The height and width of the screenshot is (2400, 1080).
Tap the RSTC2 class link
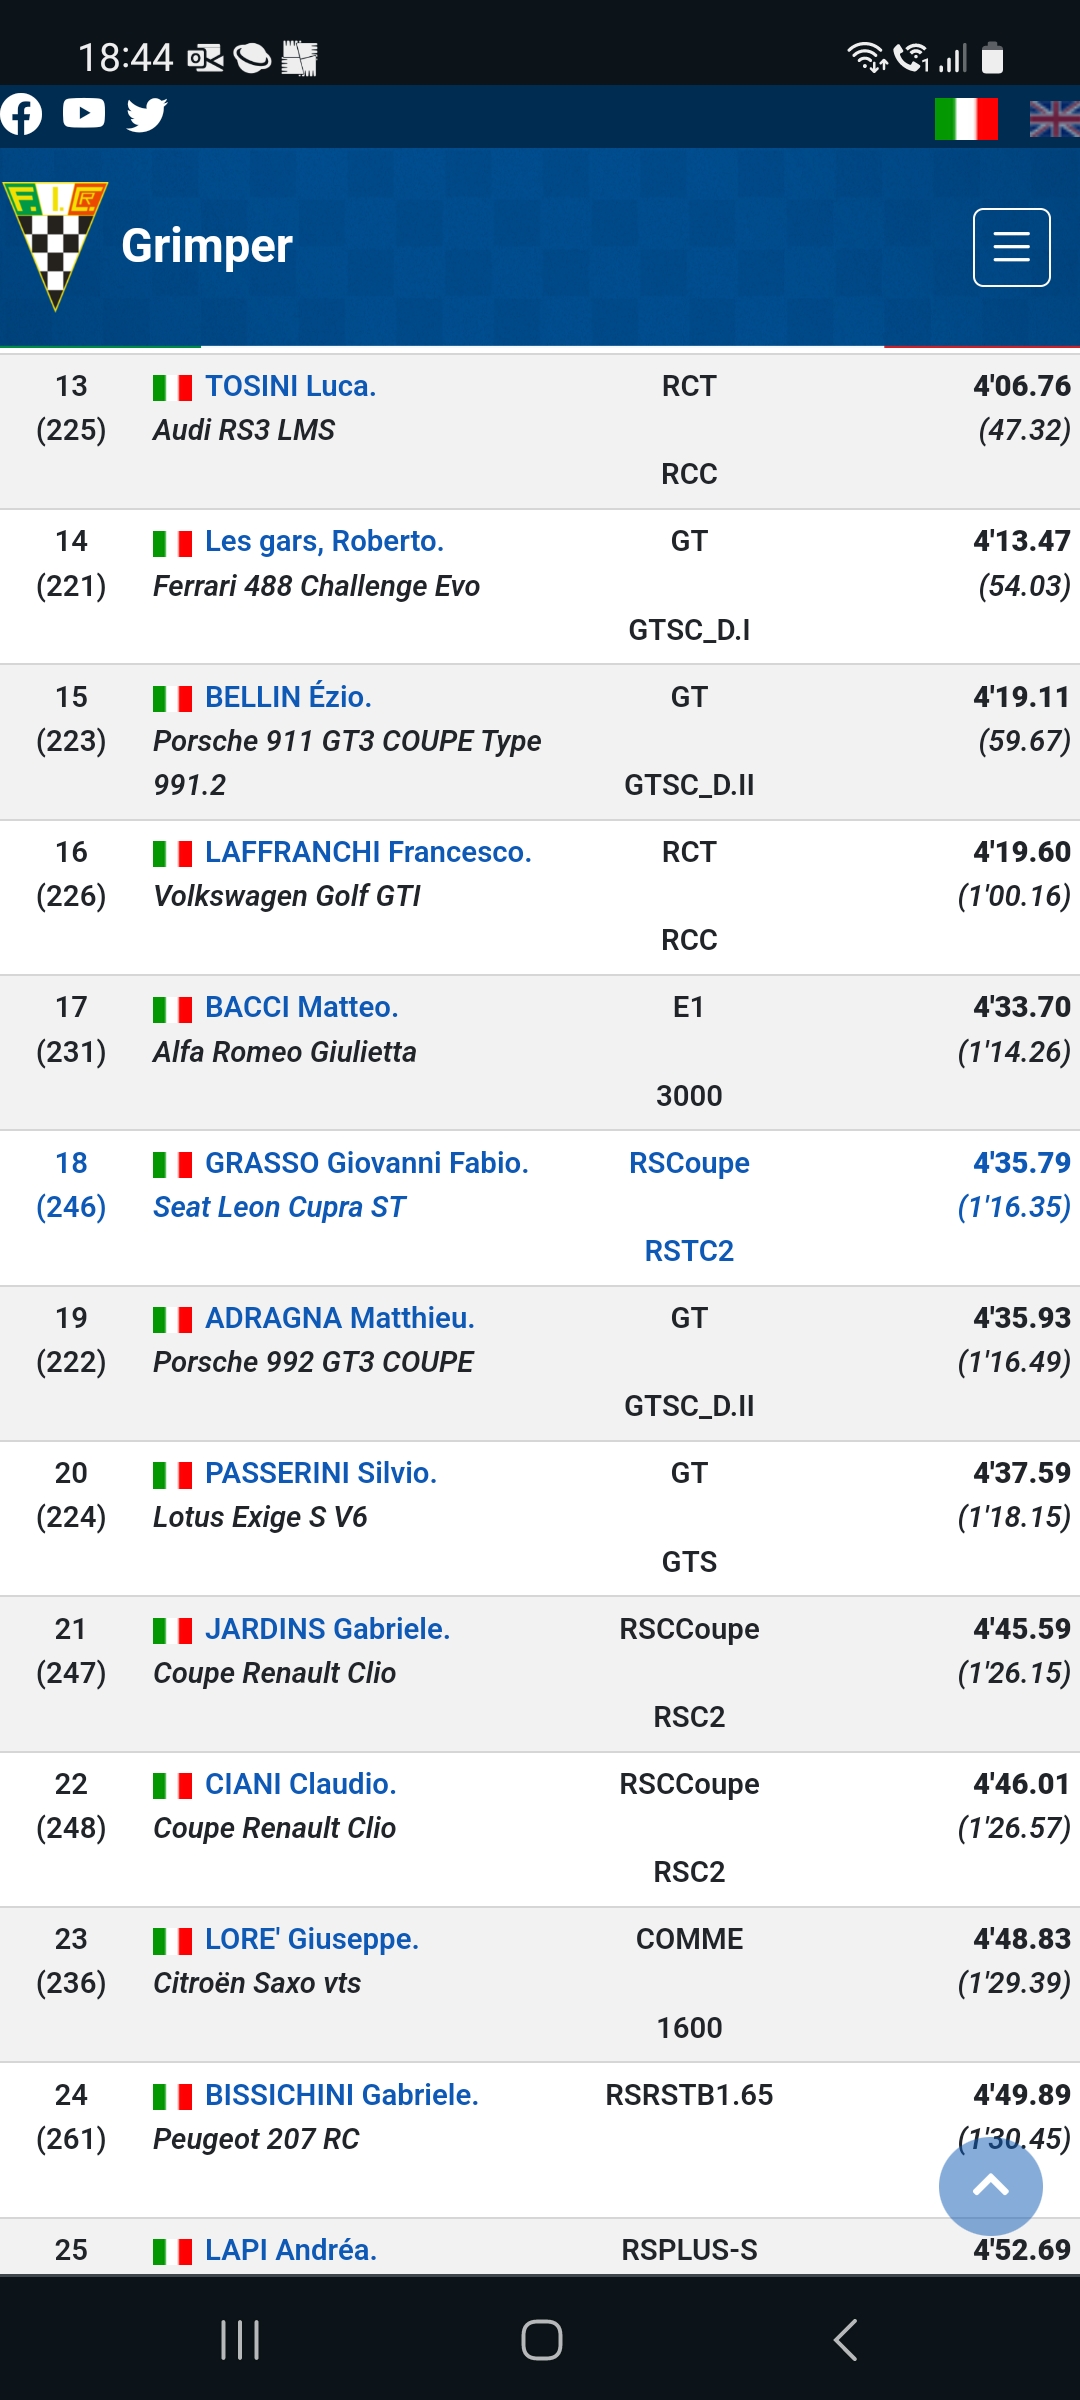click(689, 1251)
